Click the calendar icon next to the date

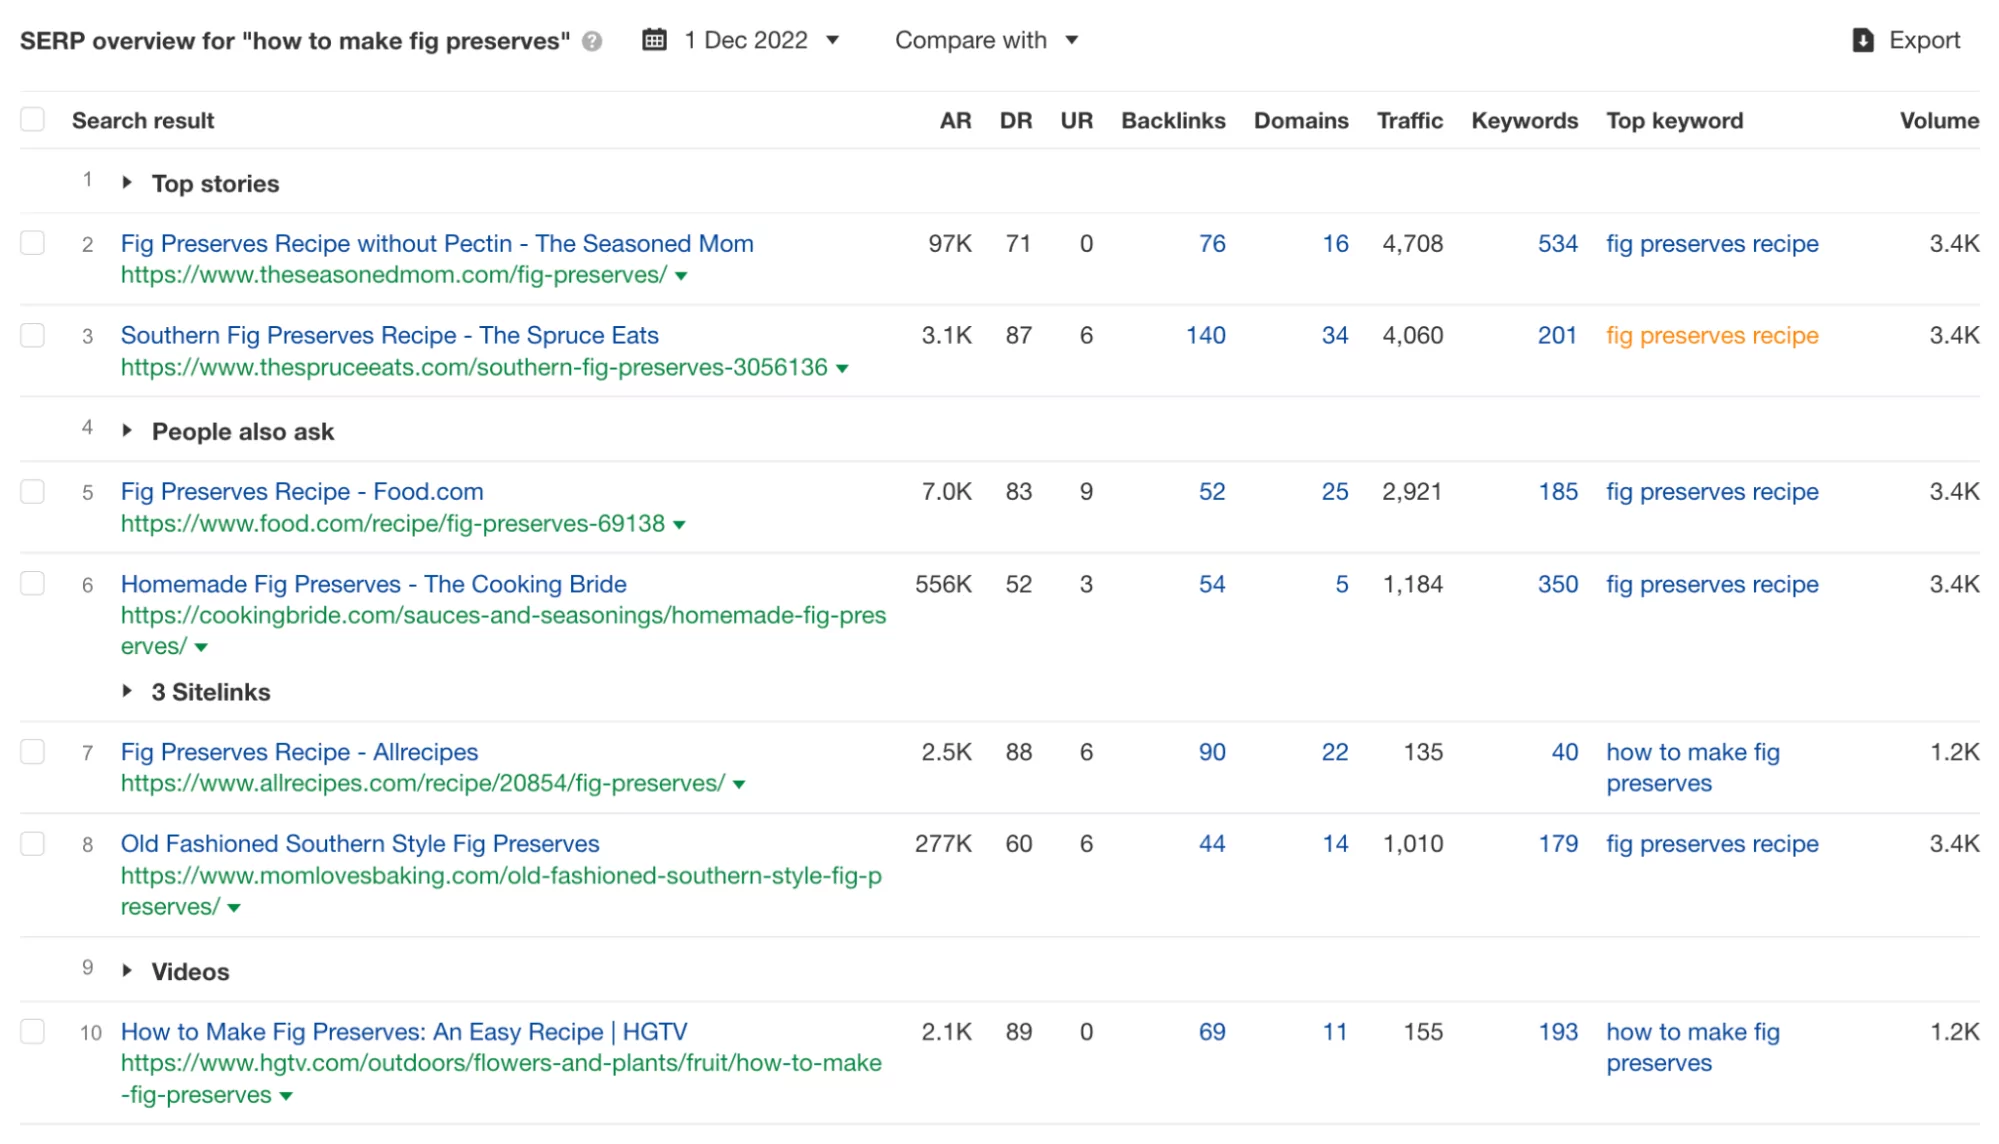click(655, 39)
